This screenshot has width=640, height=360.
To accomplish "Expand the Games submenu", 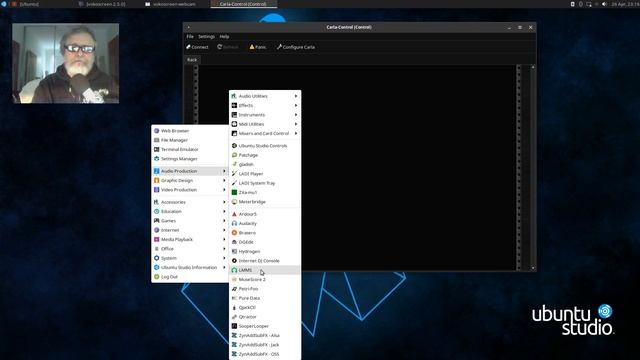I will pyautogui.click(x=190, y=221).
